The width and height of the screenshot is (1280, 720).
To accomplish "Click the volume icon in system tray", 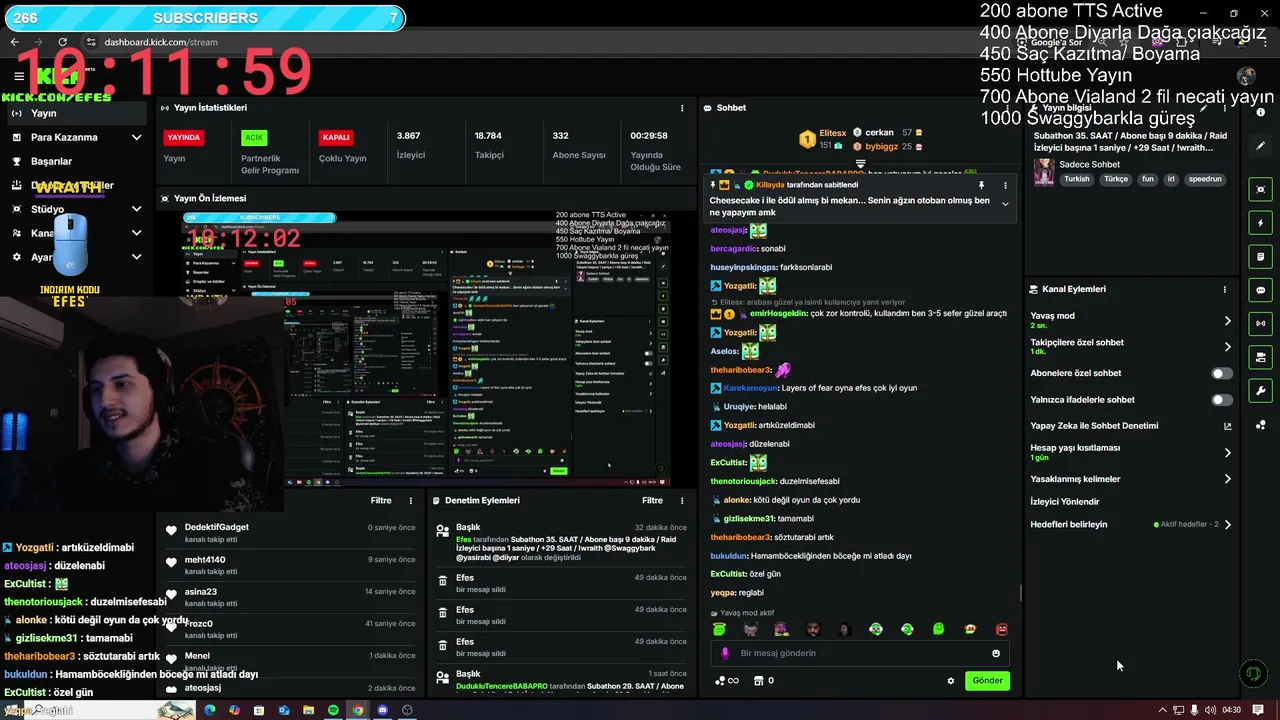I will click(x=1211, y=710).
